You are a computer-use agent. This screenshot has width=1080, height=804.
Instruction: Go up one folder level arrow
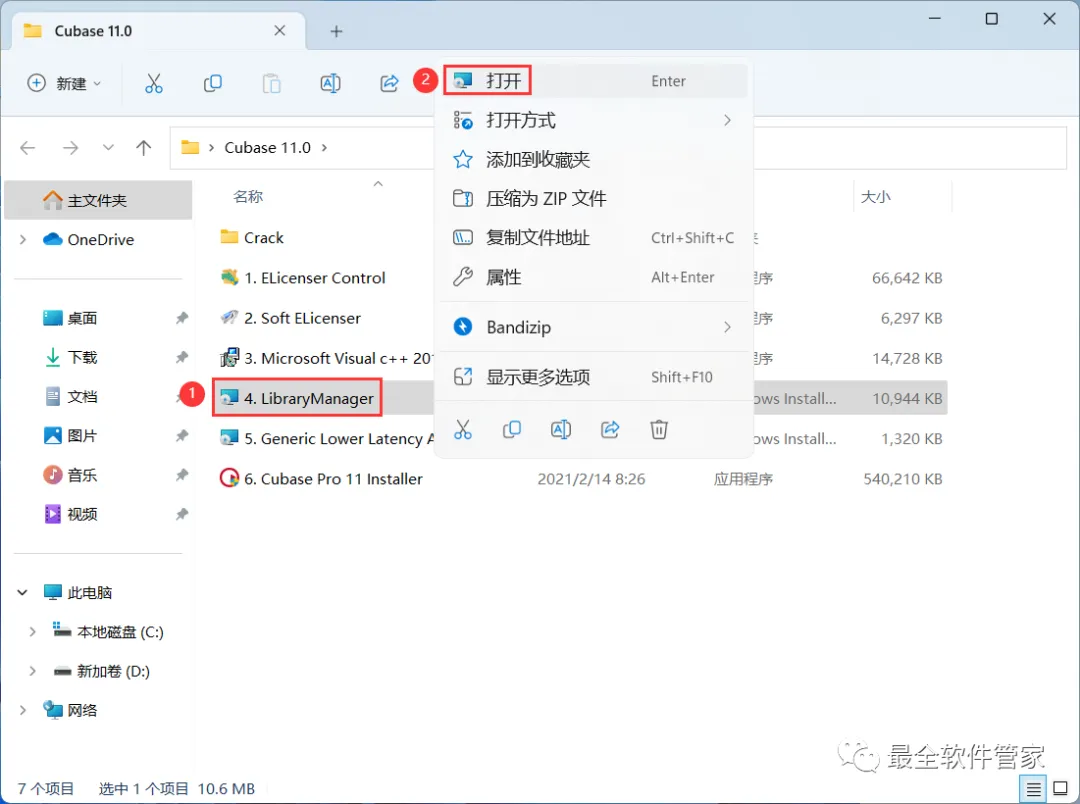(143, 147)
